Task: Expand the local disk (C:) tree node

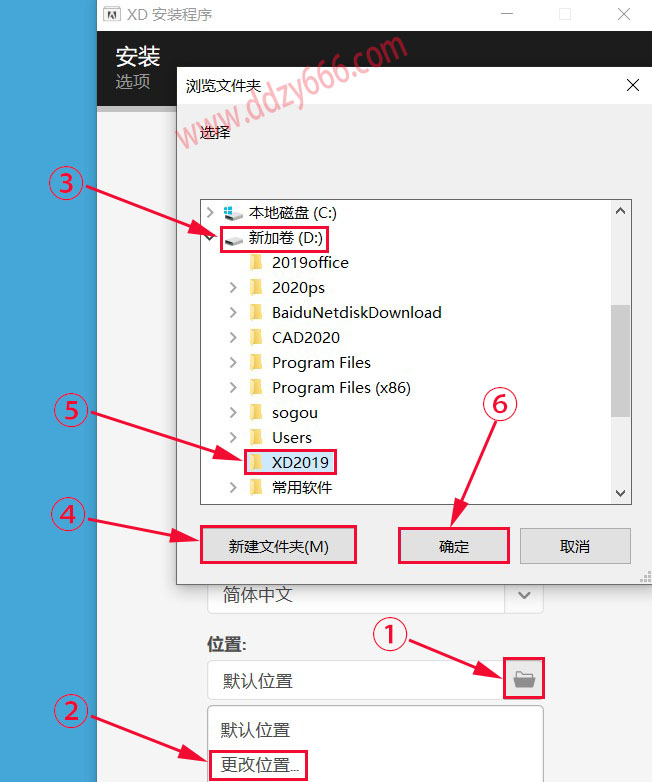Action: click(x=209, y=212)
